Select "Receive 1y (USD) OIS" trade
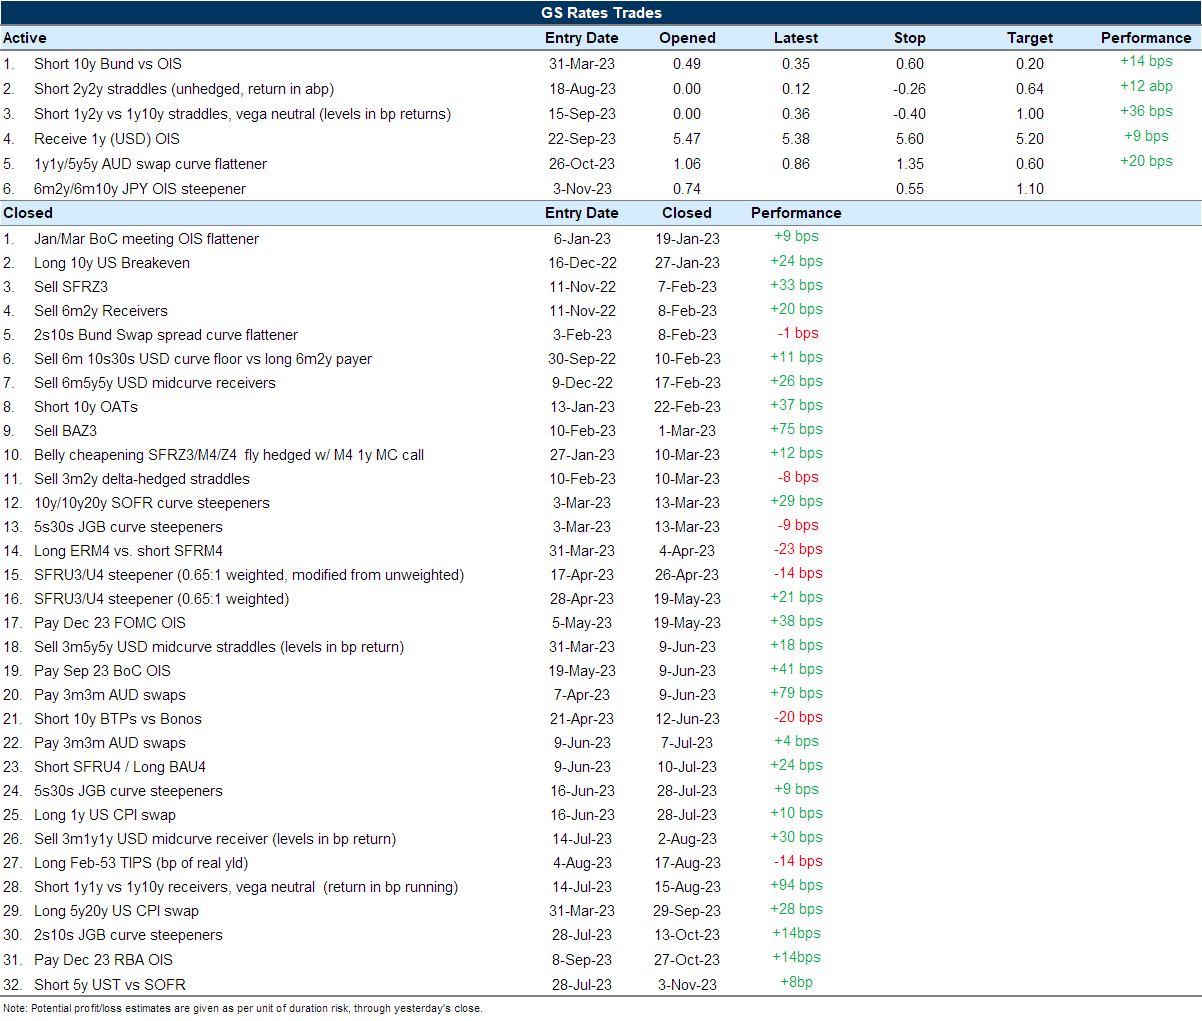 (x=107, y=139)
